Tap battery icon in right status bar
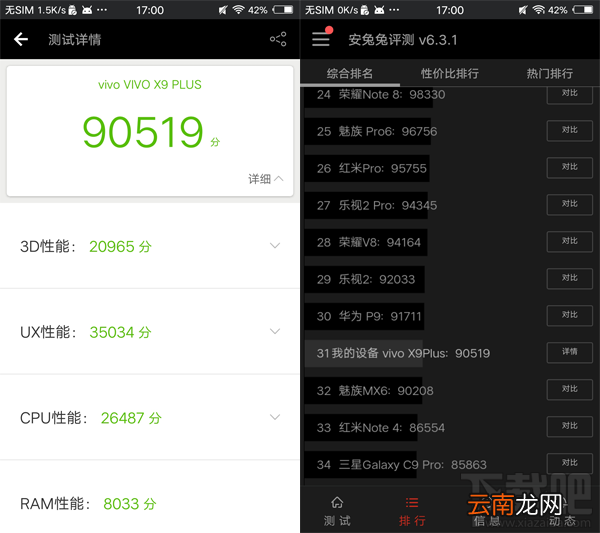 583,10
